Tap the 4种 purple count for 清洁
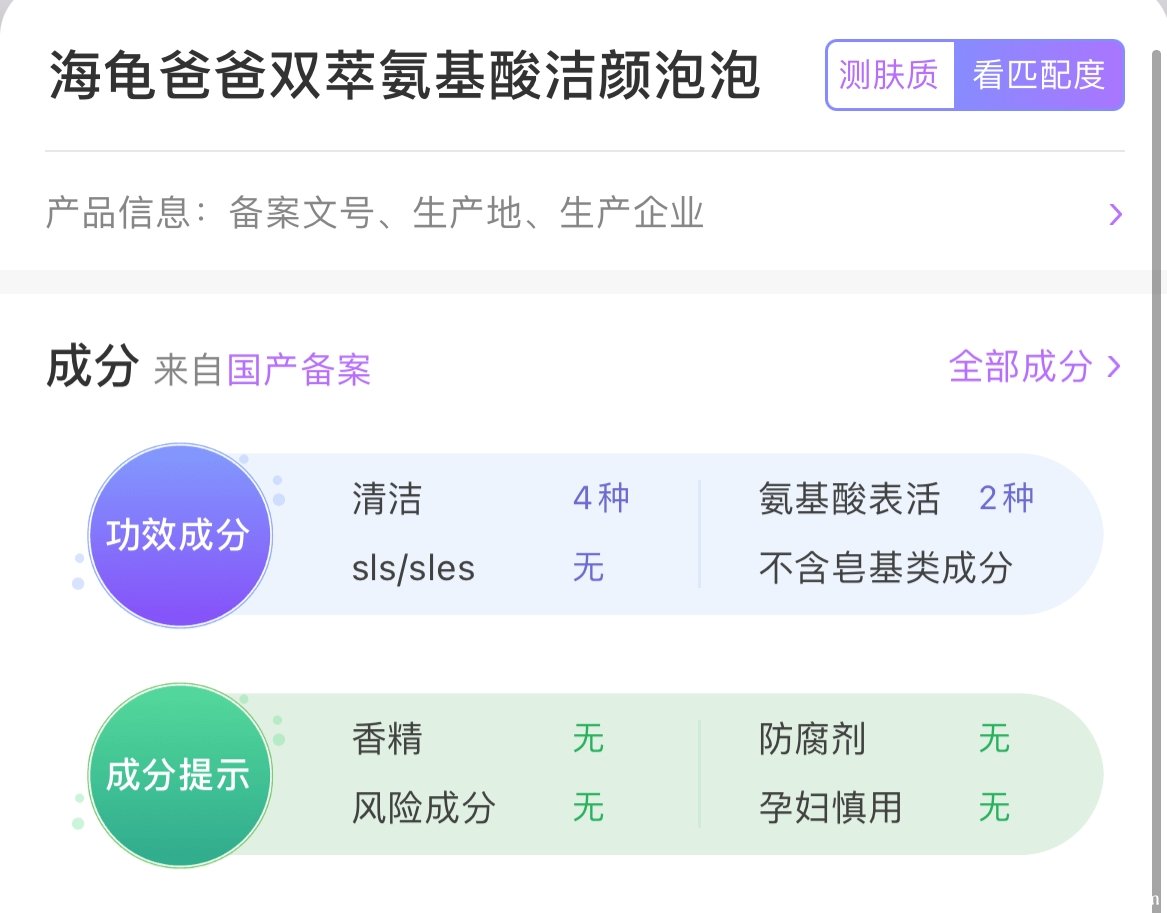The width and height of the screenshot is (1167, 913). 601,498
